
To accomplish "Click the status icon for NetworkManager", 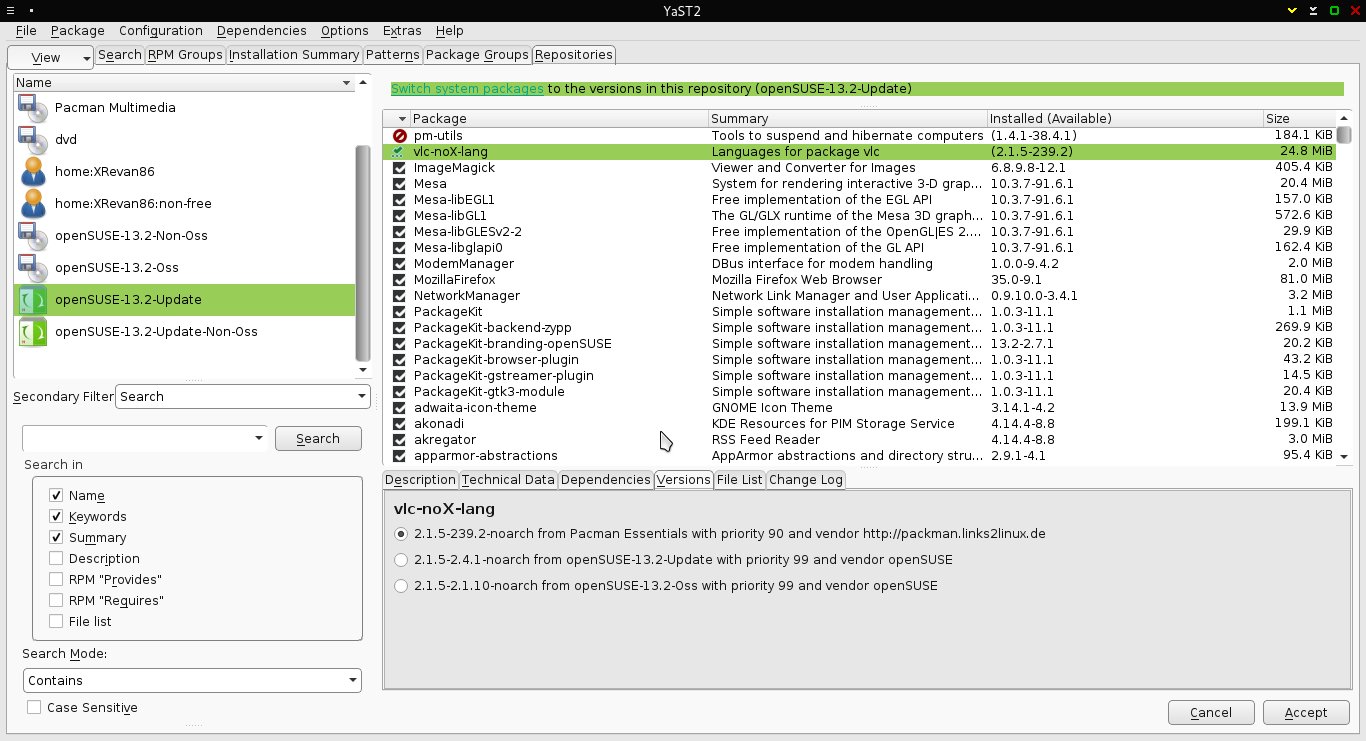I will [x=400, y=296].
